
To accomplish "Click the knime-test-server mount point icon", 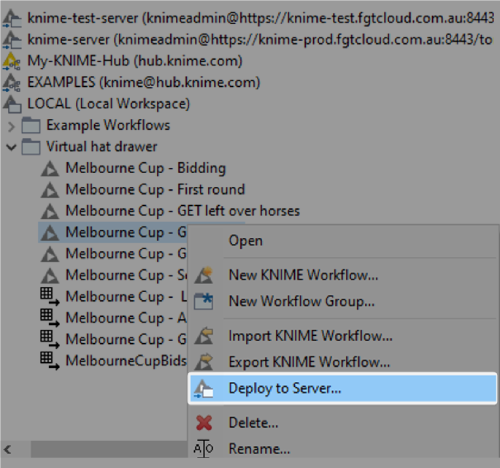I will [12, 18].
